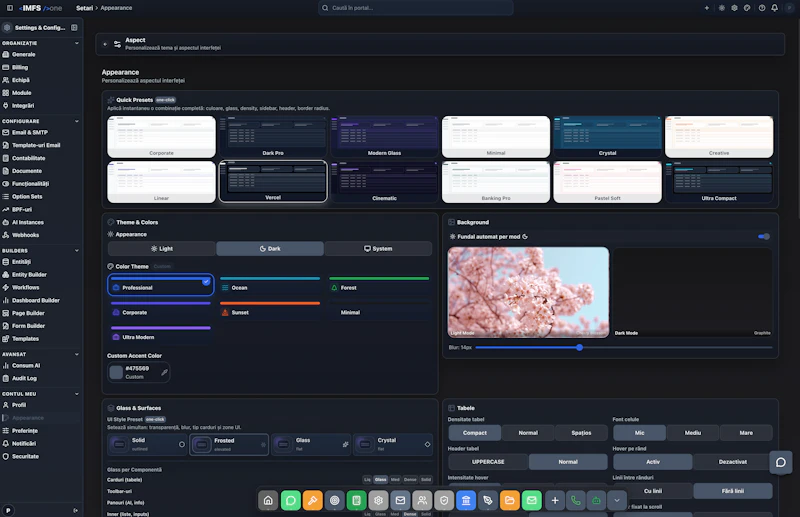Select Cu linii row lines option
Image resolution: width=800 pixels, height=517 pixels.
click(x=653, y=491)
